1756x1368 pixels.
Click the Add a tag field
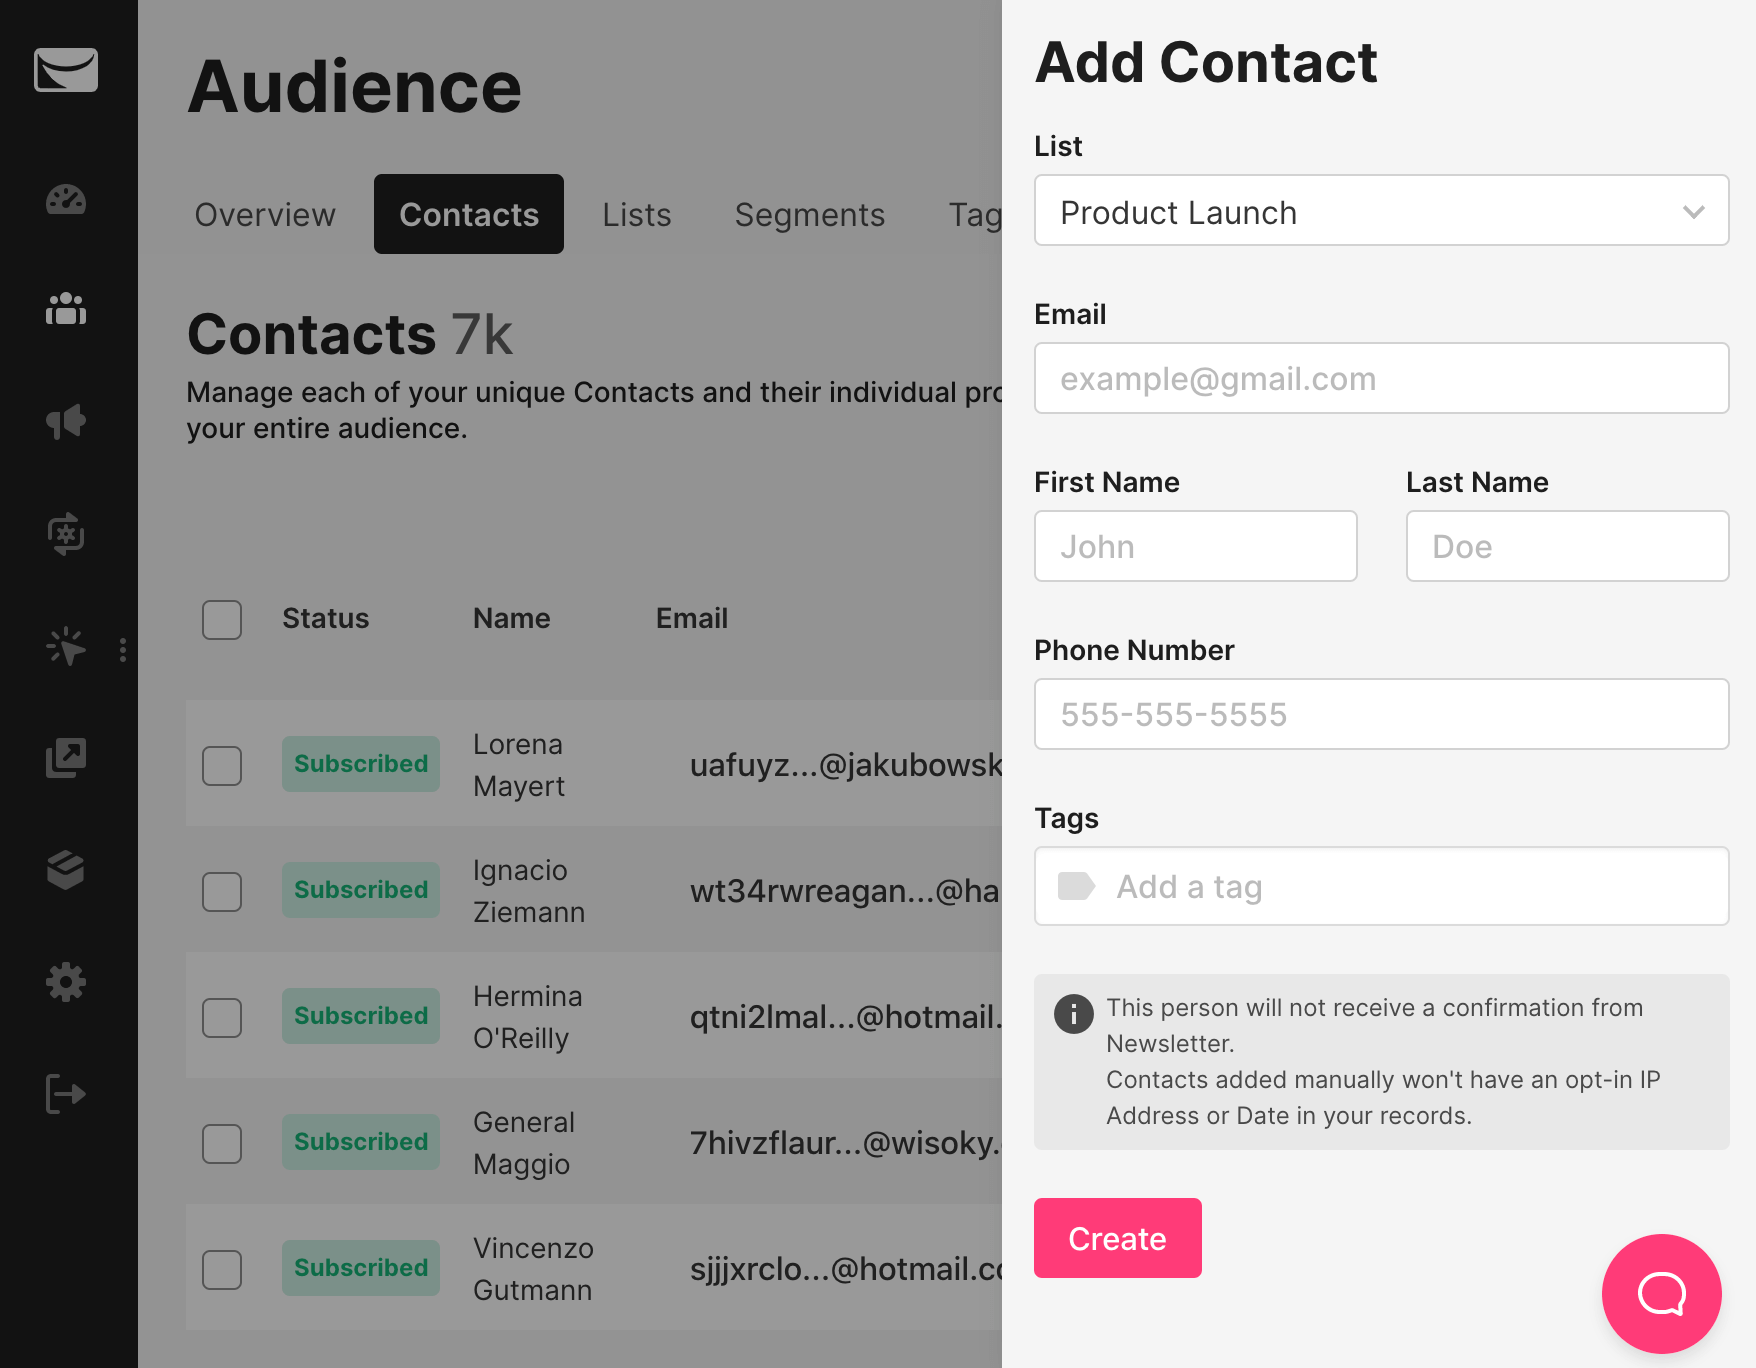pos(1381,887)
